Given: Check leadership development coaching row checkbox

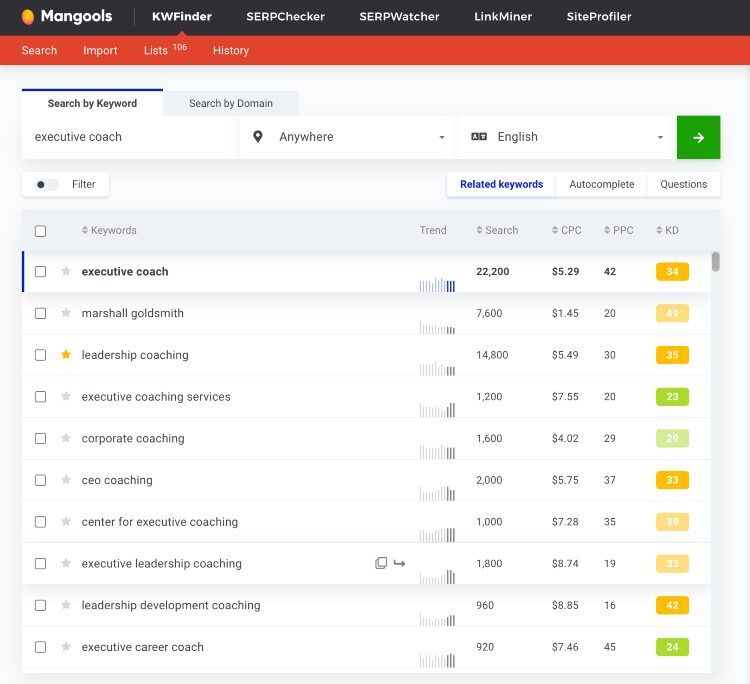Looking at the screenshot, I should coord(41,605).
